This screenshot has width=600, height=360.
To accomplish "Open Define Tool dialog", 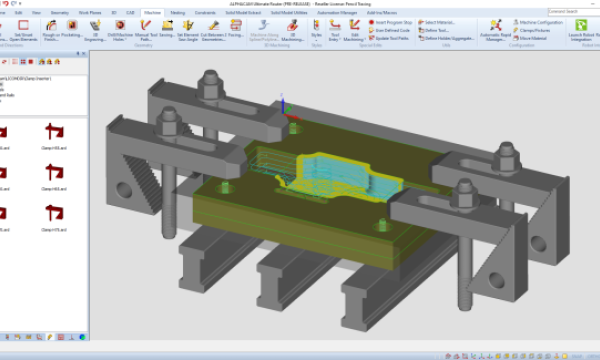I will pos(434,30).
